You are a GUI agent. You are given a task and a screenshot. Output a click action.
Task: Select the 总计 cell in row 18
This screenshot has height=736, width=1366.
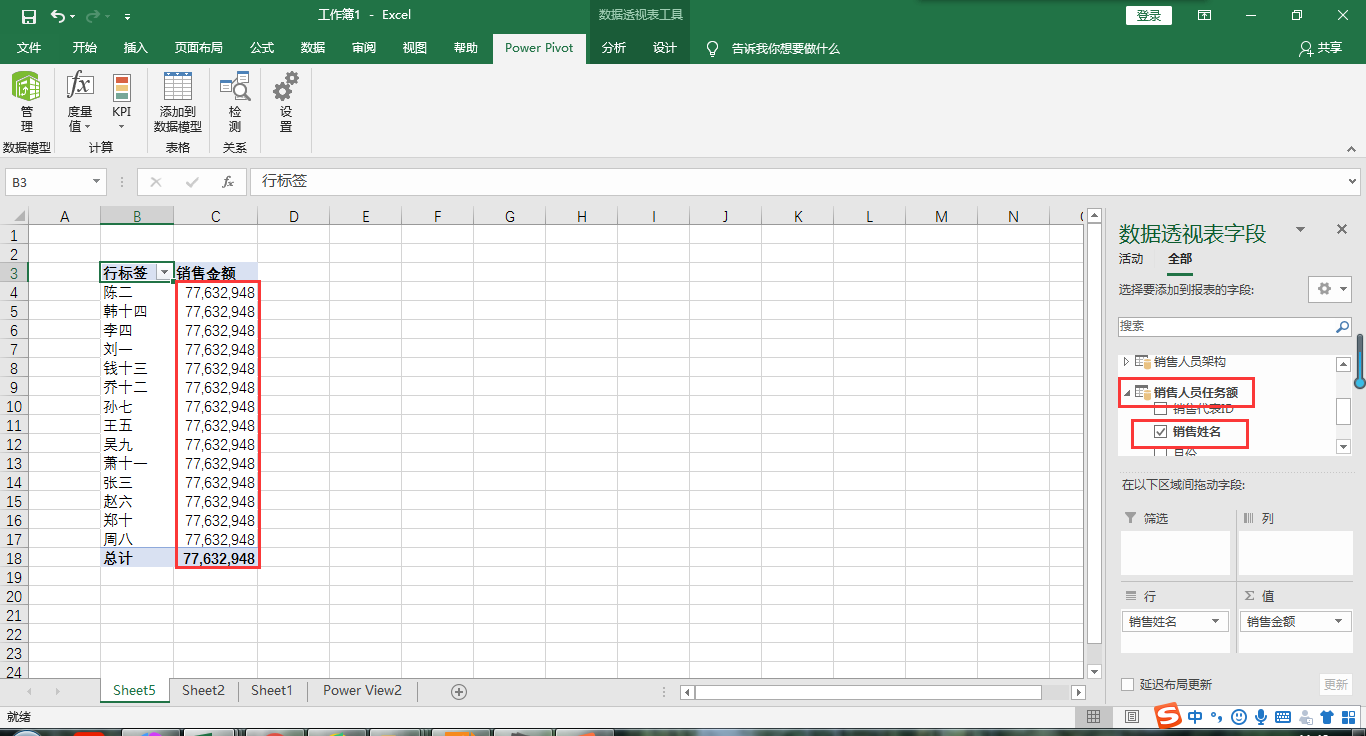click(x=137, y=558)
